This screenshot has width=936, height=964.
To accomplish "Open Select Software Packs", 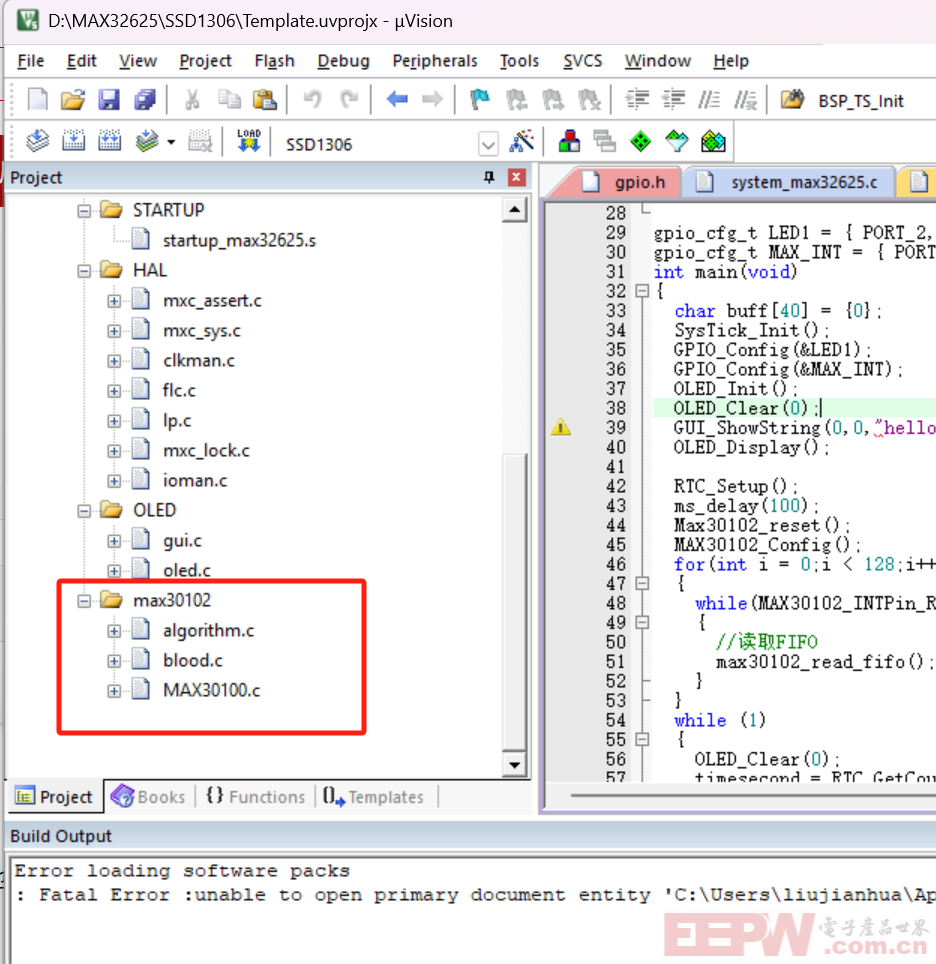I will tap(676, 141).
